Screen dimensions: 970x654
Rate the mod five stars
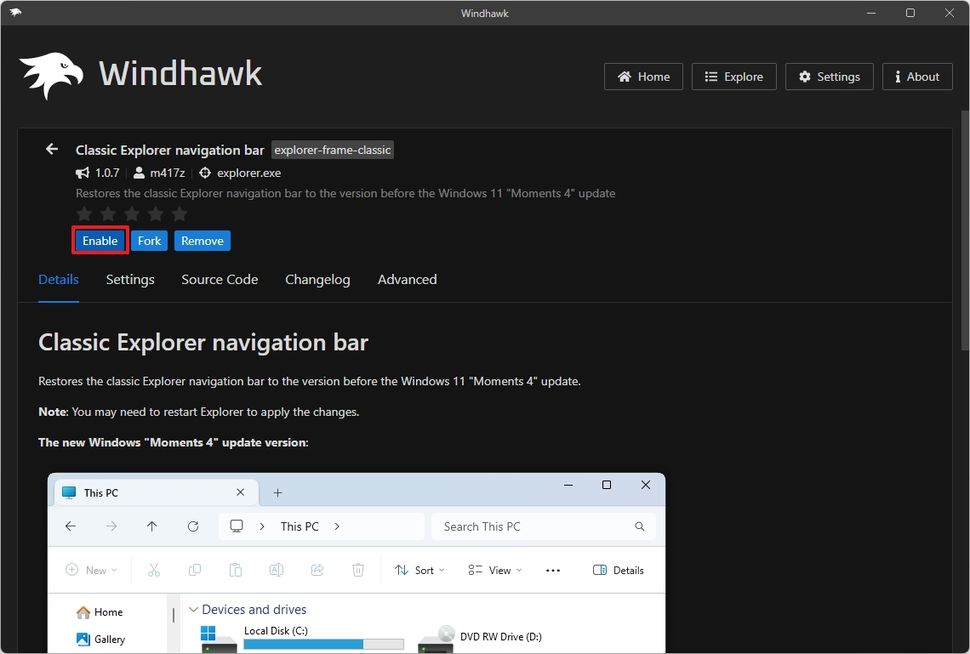click(178, 213)
